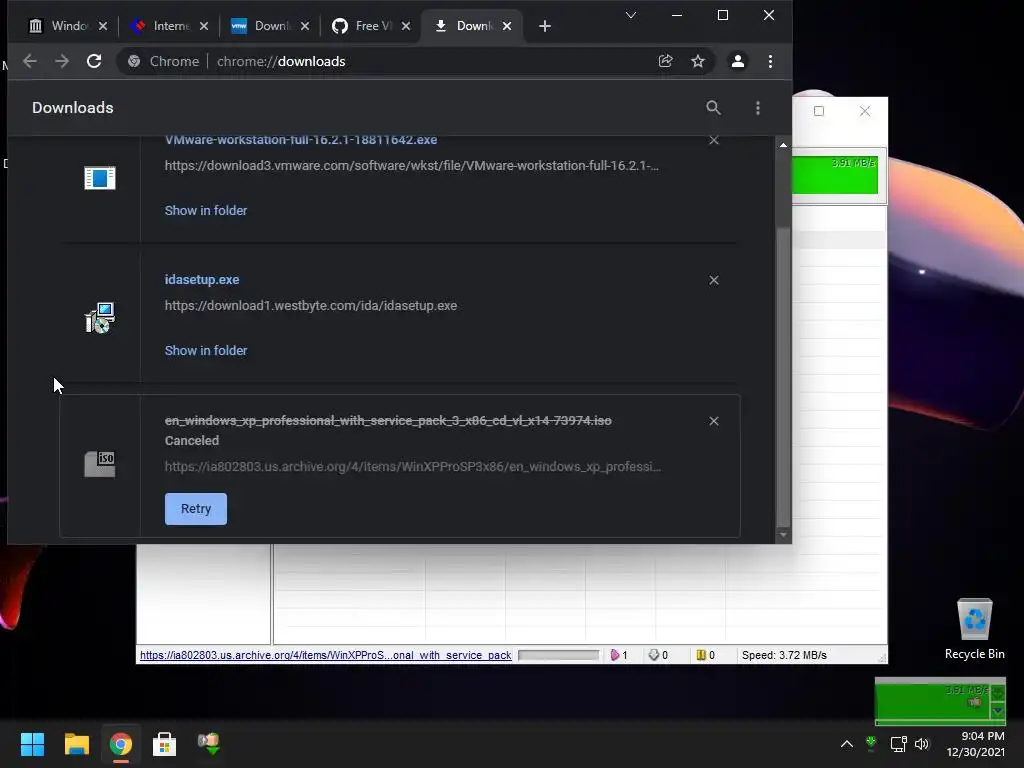The image size is (1024, 768).
Task: Close the Interne tab
Action: [x=204, y=26]
